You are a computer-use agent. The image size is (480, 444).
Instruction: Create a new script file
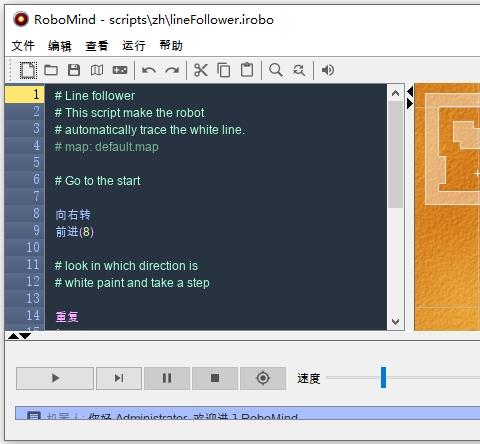tap(28, 70)
